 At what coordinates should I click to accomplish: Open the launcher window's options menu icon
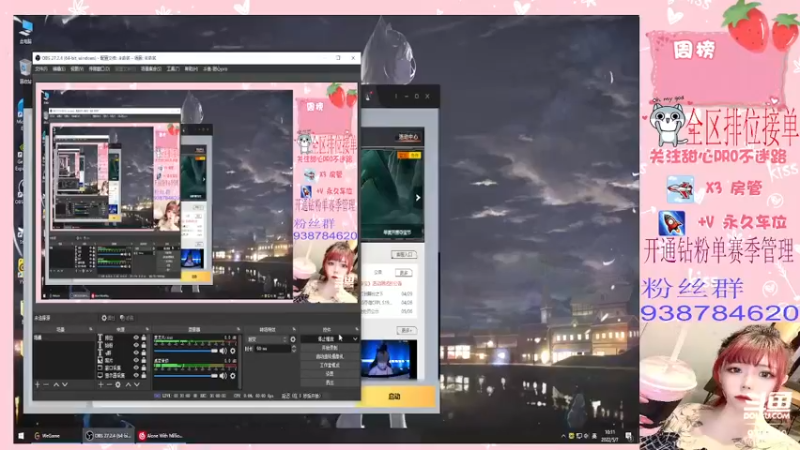click(x=396, y=96)
